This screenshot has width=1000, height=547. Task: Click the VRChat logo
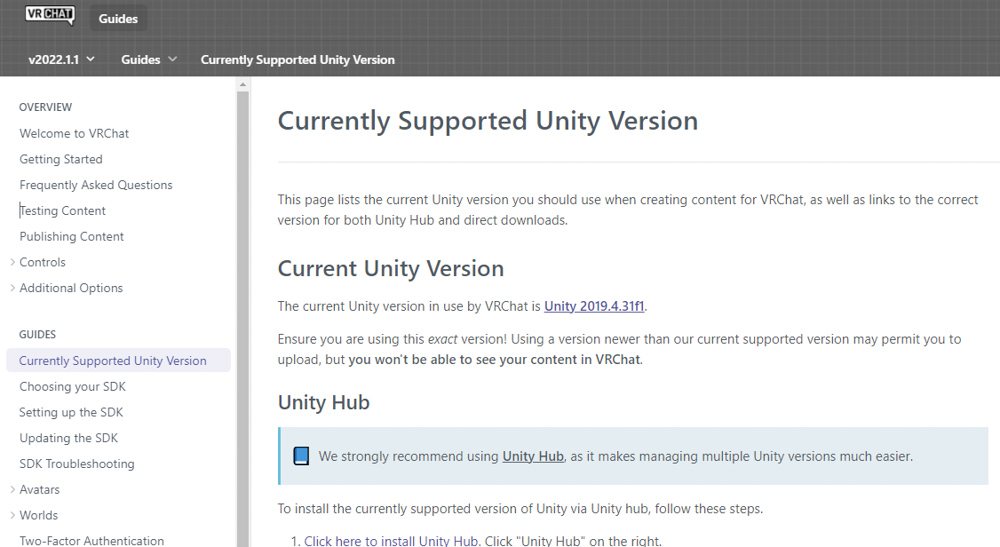click(x=50, y=15)
